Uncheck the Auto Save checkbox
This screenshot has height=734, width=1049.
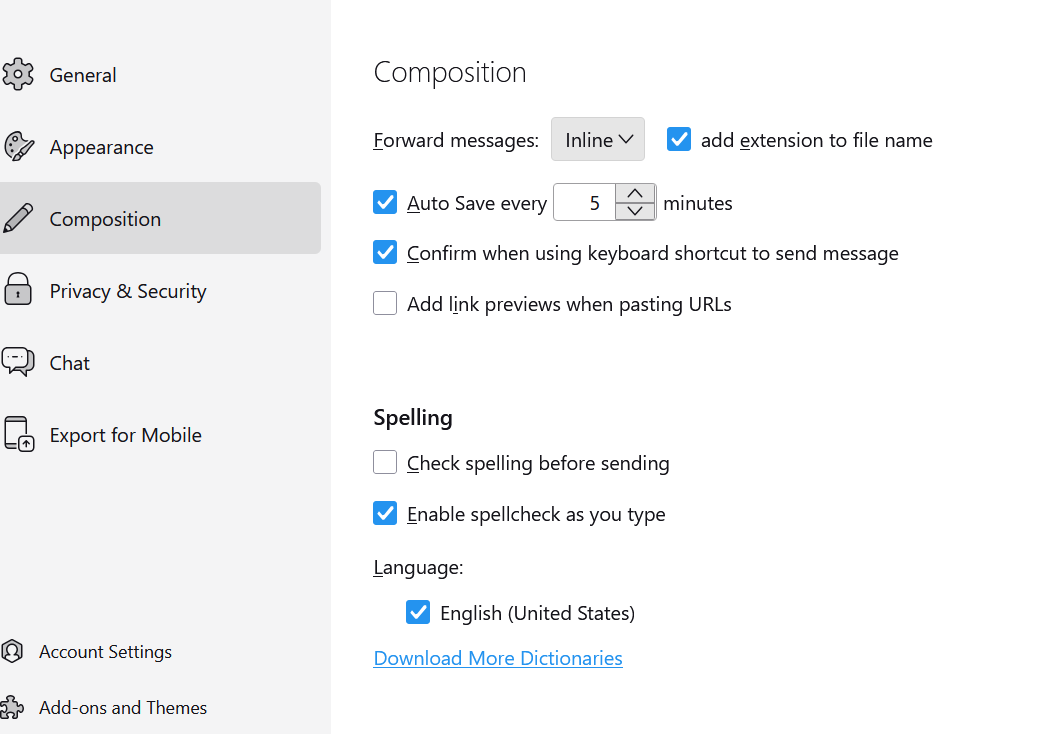[385, 203]
